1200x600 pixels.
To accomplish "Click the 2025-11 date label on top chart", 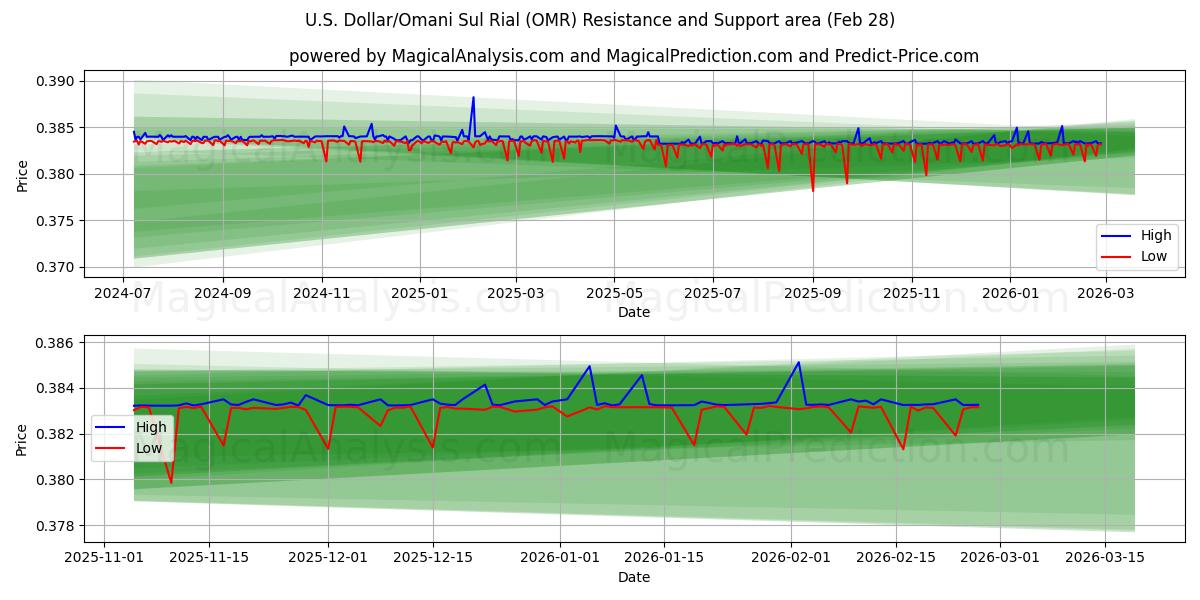I will pyautogui.click(x=911, y=293).
